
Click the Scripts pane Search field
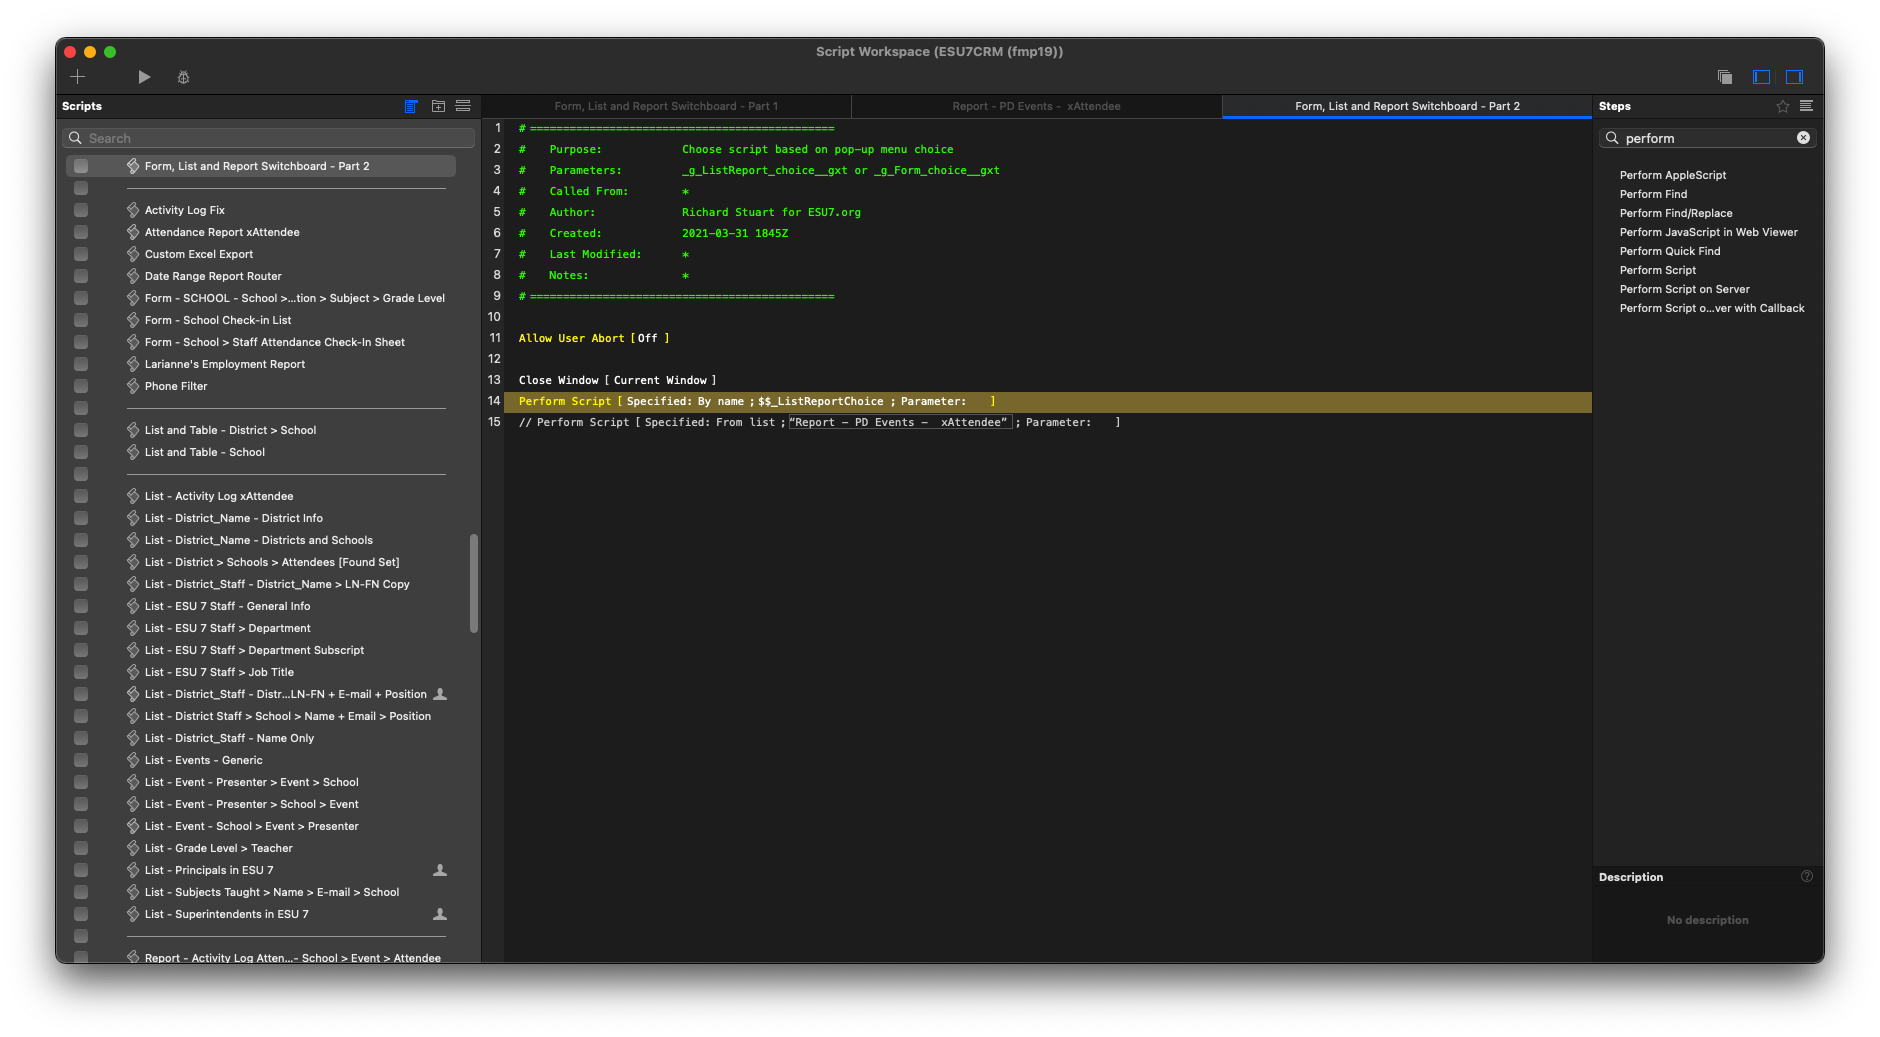268,138
